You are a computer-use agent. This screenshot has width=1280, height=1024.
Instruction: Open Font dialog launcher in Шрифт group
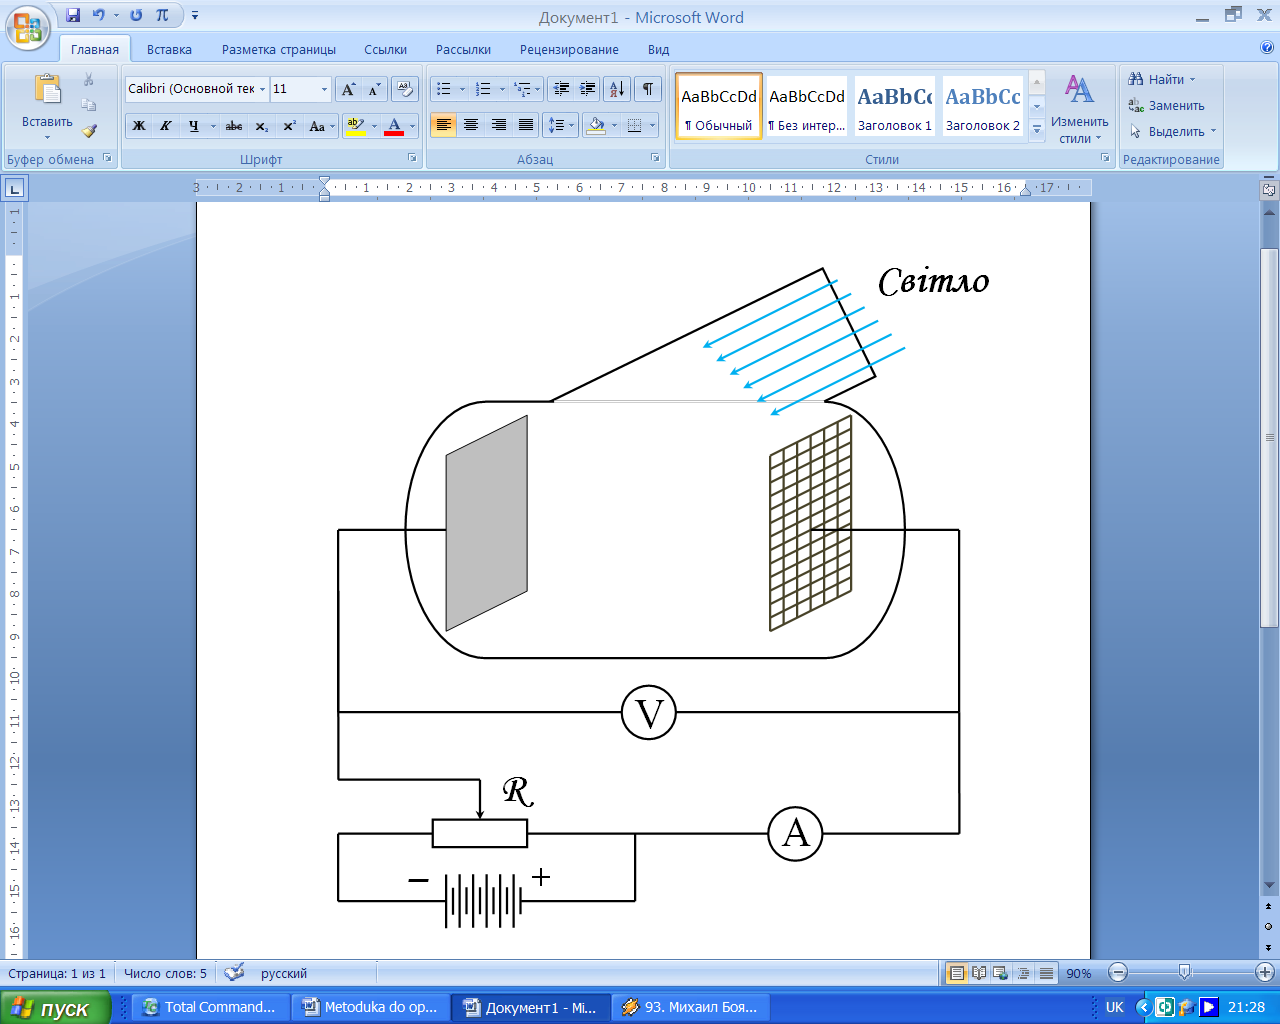click(412, 158)
